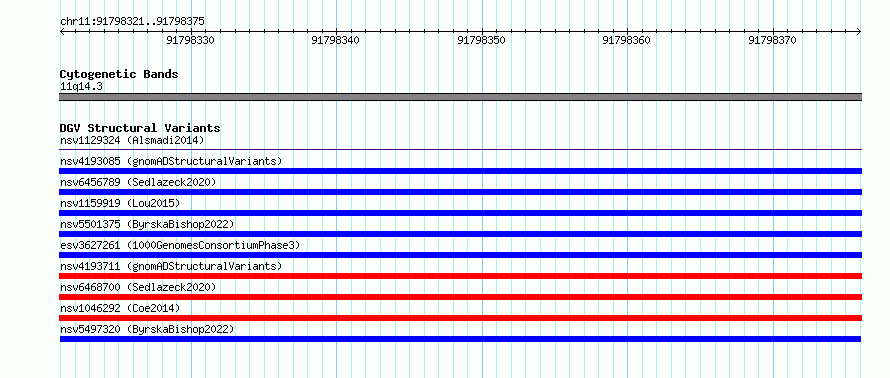Click ruler position label 91798360

(x=627, y=40)
